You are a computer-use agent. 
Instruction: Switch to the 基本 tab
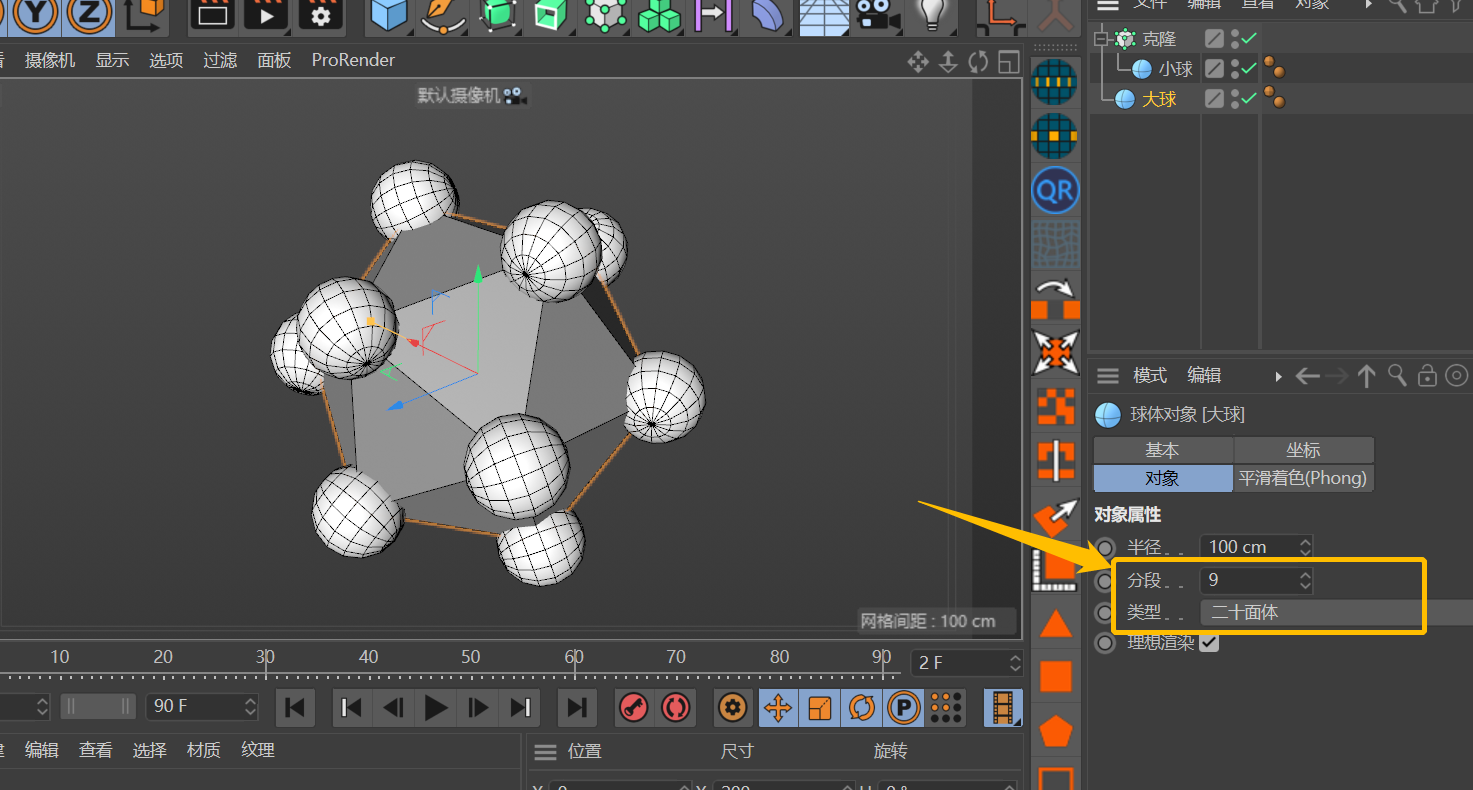click(1162, 450)
